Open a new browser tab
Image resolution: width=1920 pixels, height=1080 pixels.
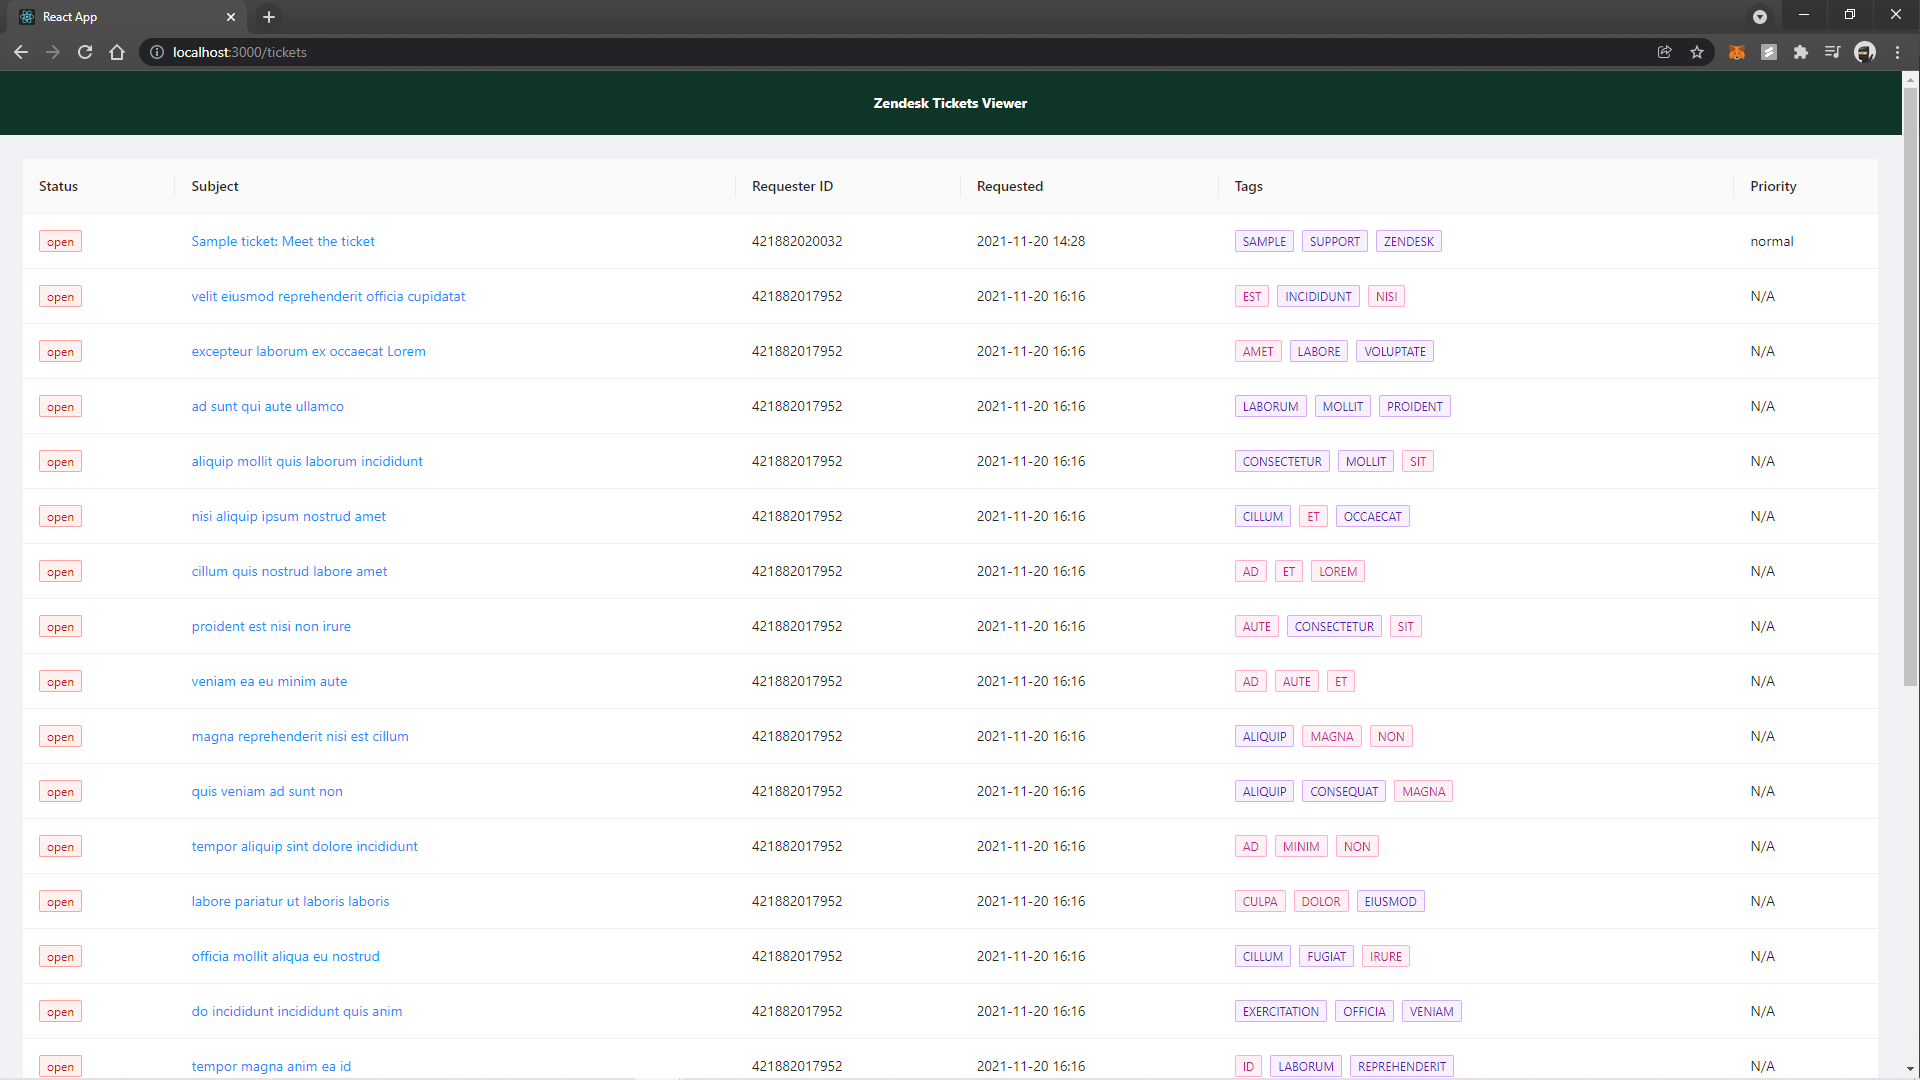pyautogui.click(x=268, y=17)
